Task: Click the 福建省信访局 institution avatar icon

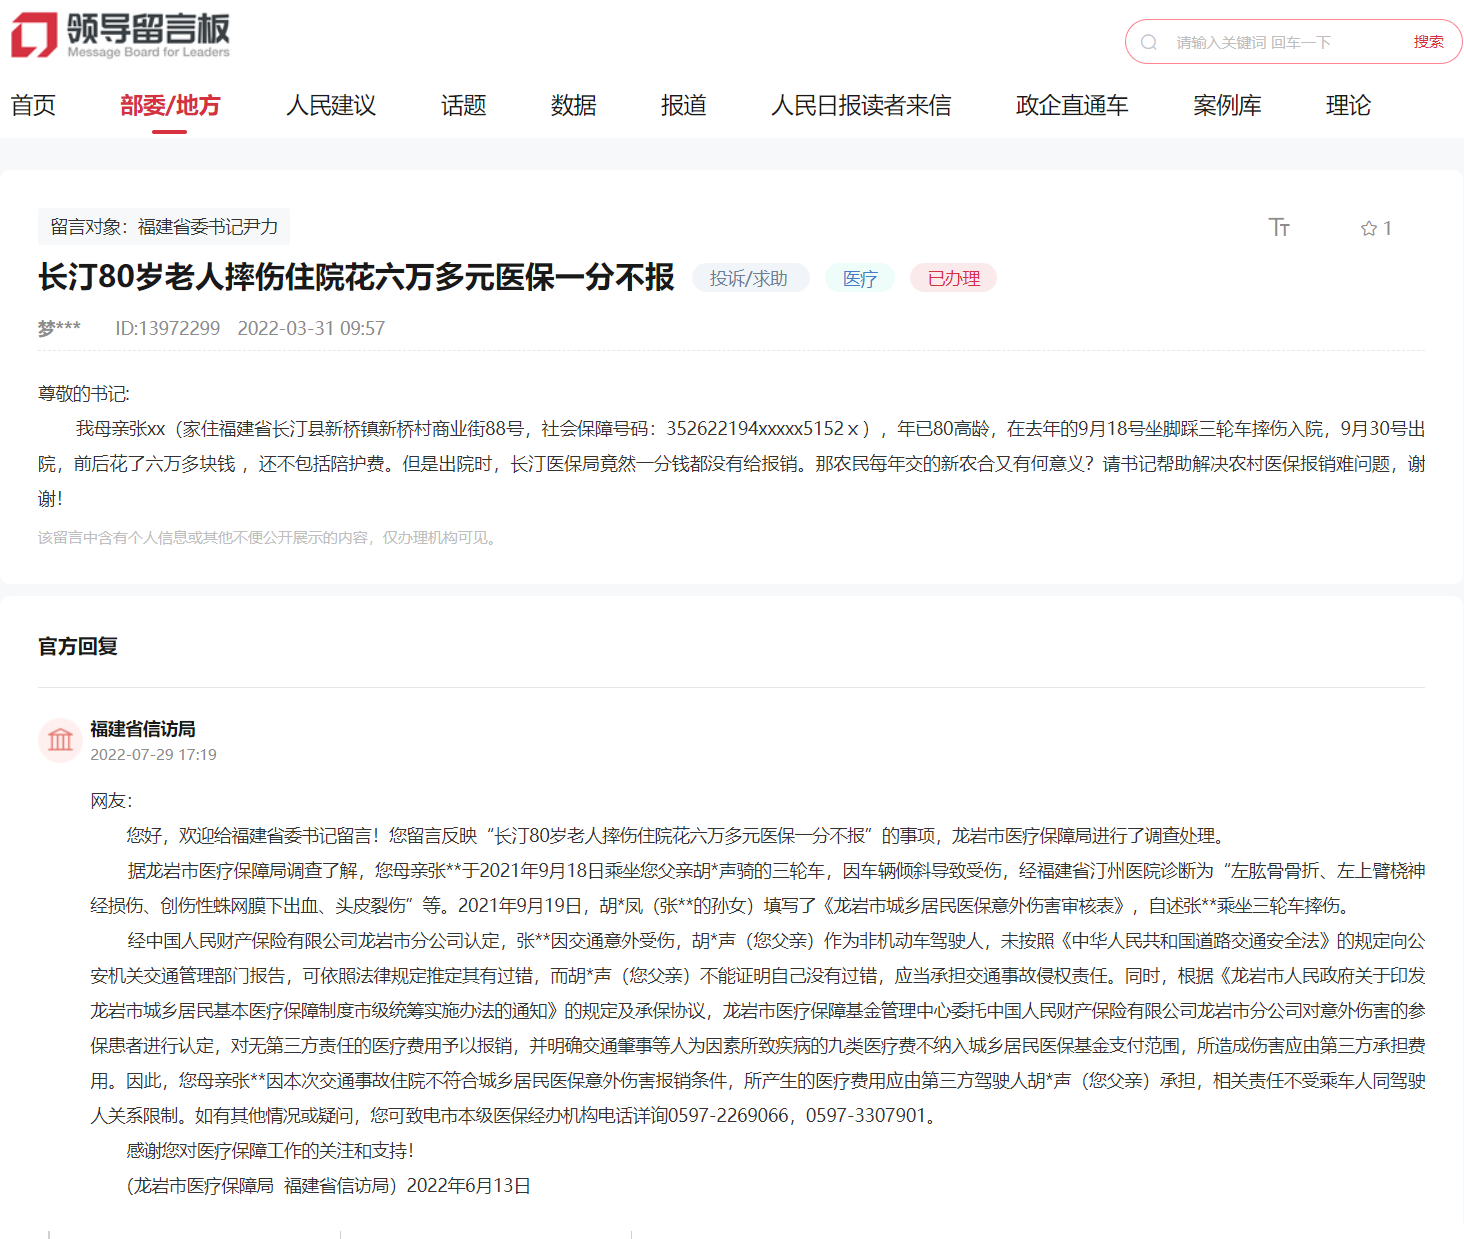Action: 60,740
